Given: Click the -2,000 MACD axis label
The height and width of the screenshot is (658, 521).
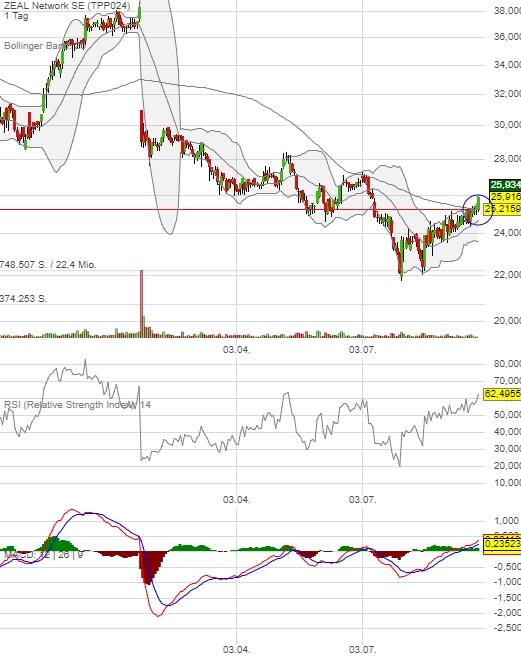Looking at the screenshot, I should (x=507, y=613).
